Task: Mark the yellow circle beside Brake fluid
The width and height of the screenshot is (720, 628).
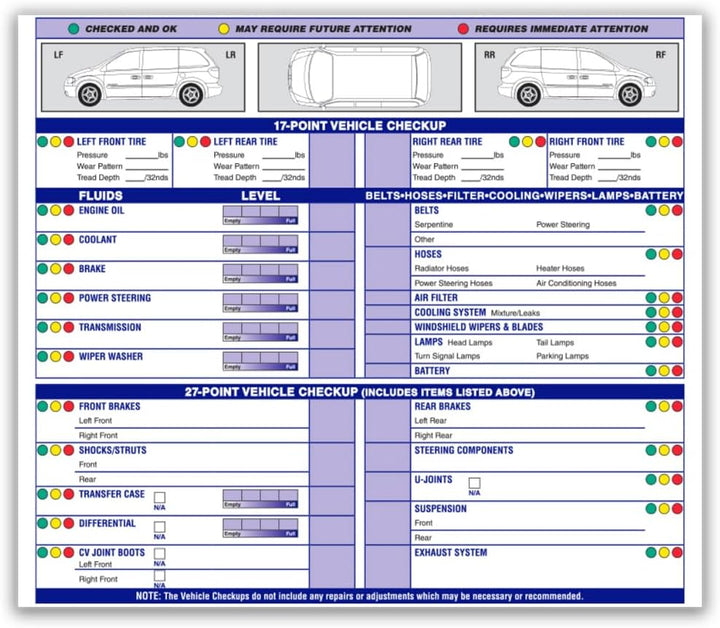Action: click(x=56, y=269)
